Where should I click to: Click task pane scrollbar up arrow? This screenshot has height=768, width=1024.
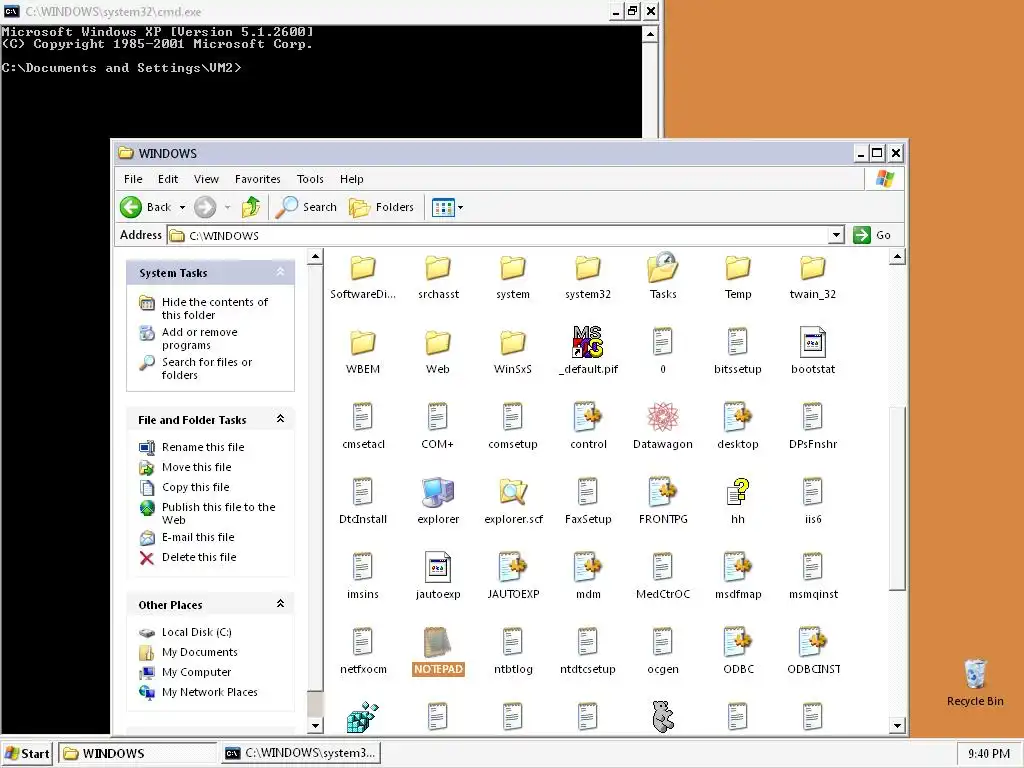(x=315, y=257)
